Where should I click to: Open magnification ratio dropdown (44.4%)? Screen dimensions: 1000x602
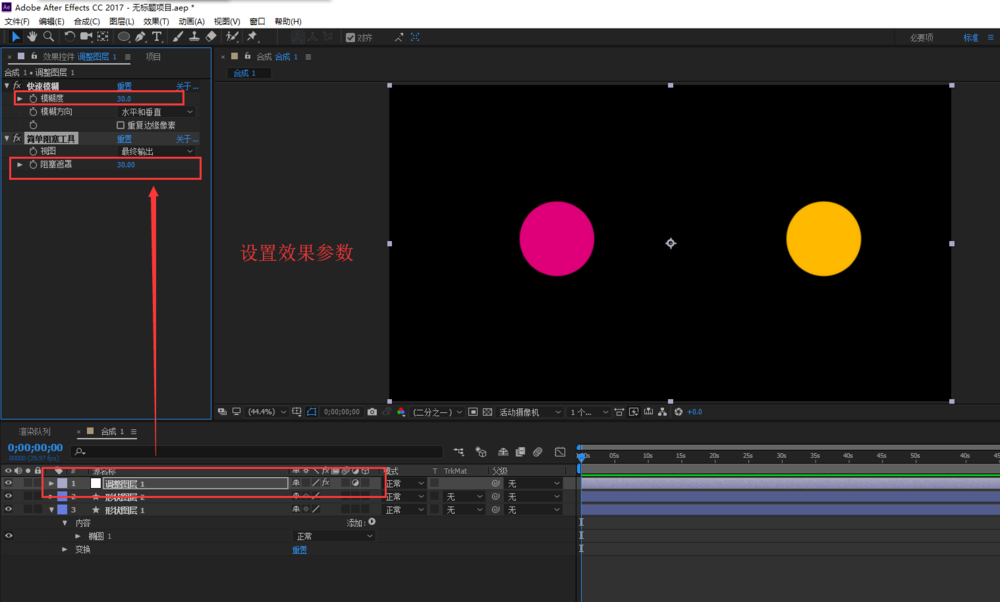[x=267, y=412]
